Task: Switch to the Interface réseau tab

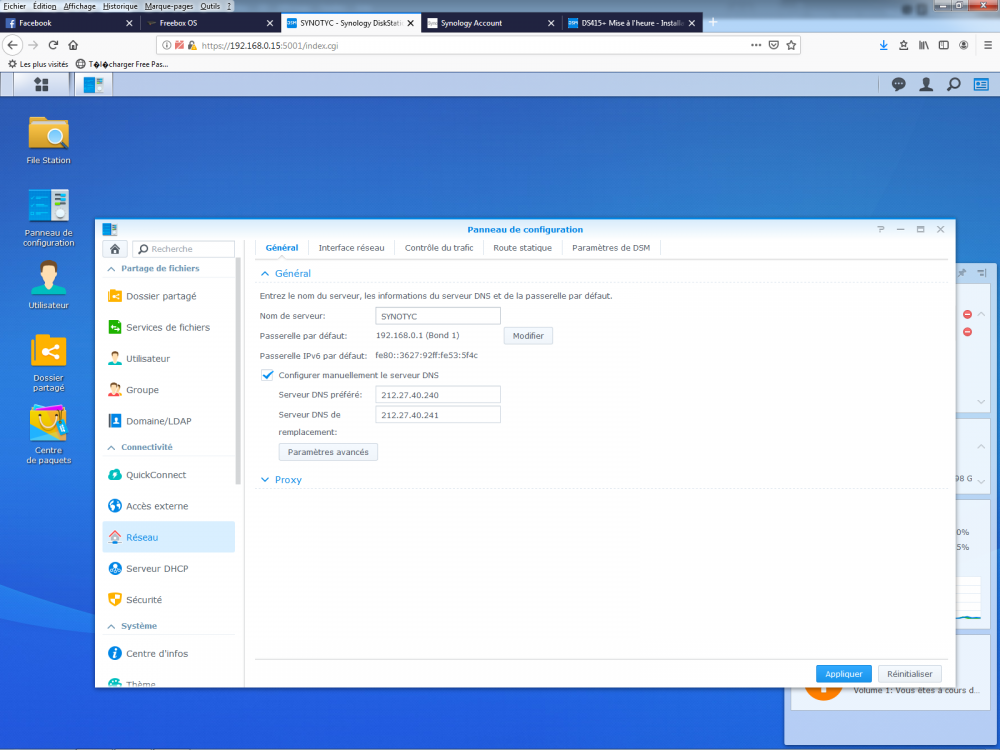Action: coord(351,247)
